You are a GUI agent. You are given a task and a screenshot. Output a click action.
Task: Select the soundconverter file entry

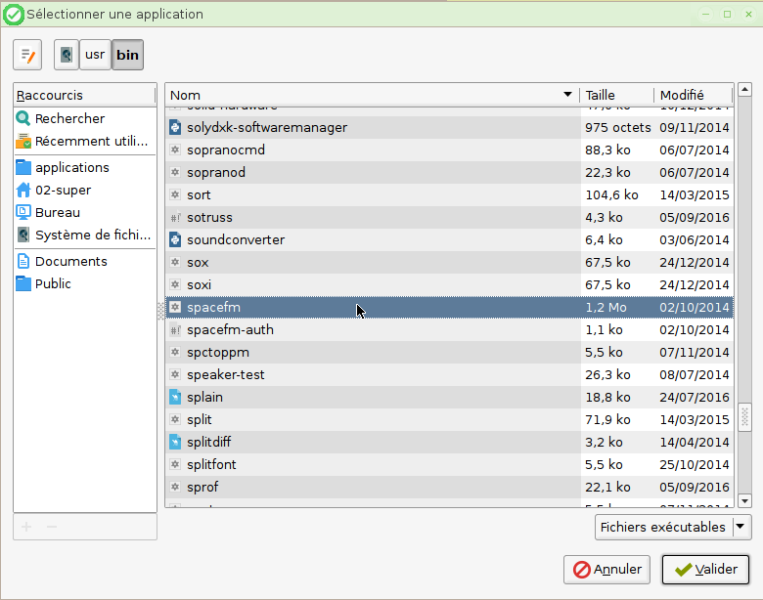(x=449, y=240)
